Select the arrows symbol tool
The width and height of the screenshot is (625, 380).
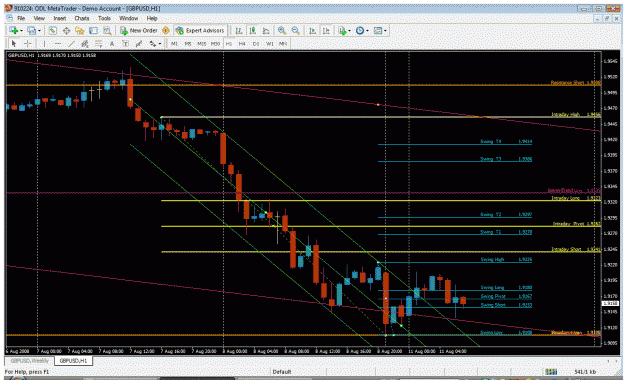point(153,43)
